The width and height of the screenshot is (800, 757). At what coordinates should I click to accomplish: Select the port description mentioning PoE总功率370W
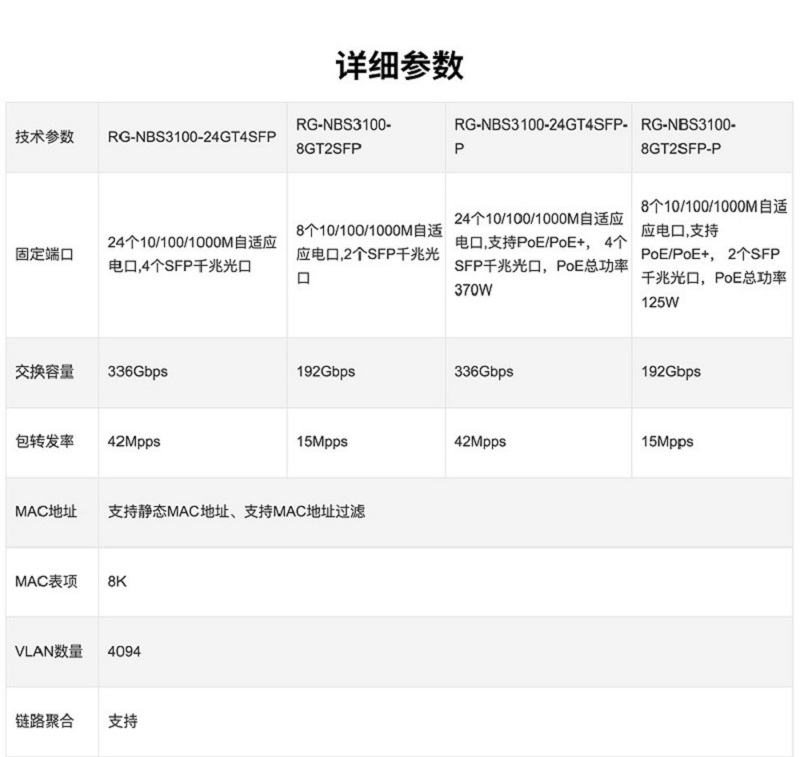coord(540,254)
